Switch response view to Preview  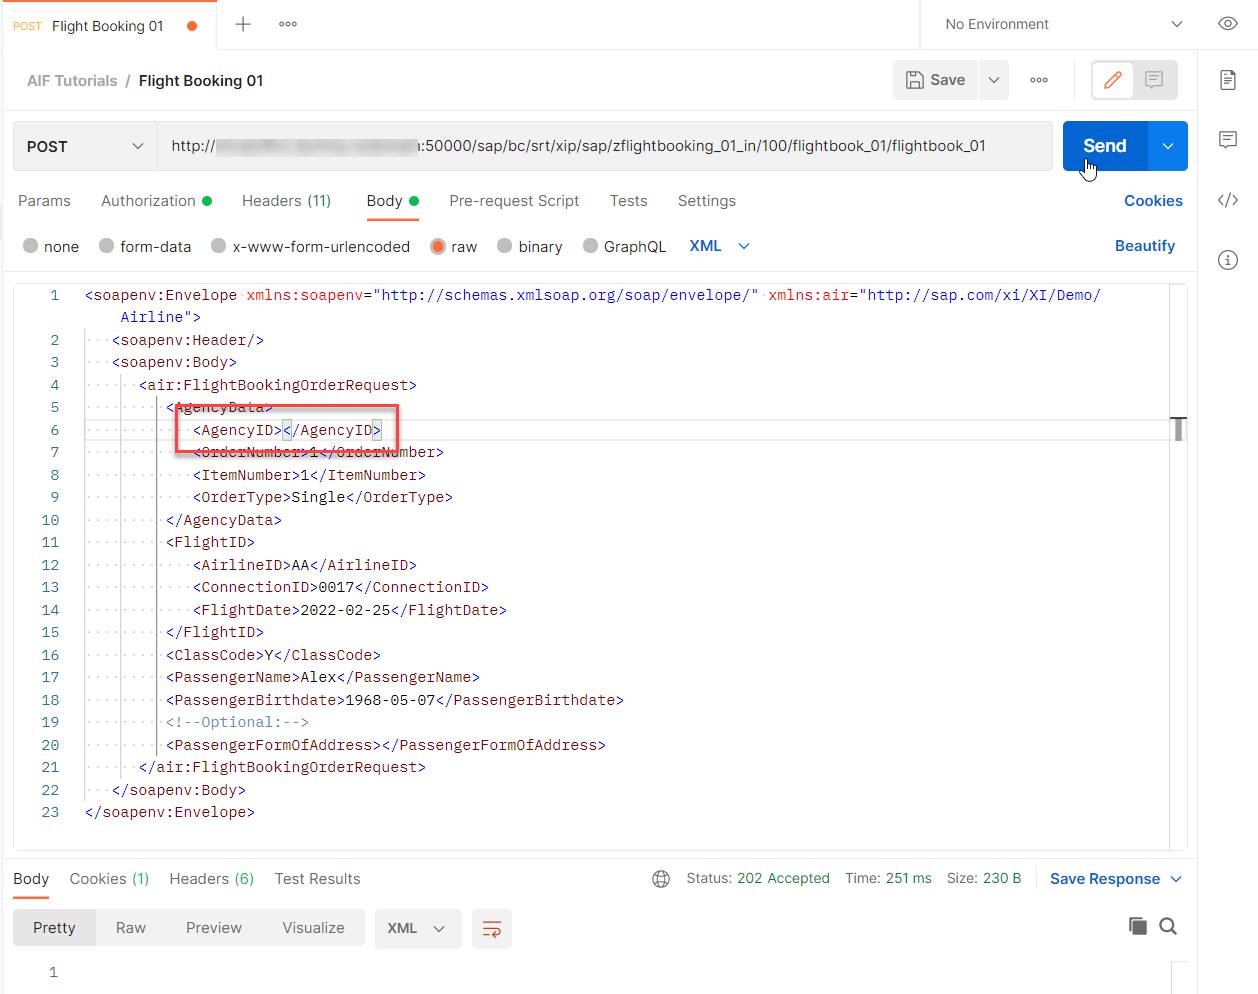click(x=214, y=928)
